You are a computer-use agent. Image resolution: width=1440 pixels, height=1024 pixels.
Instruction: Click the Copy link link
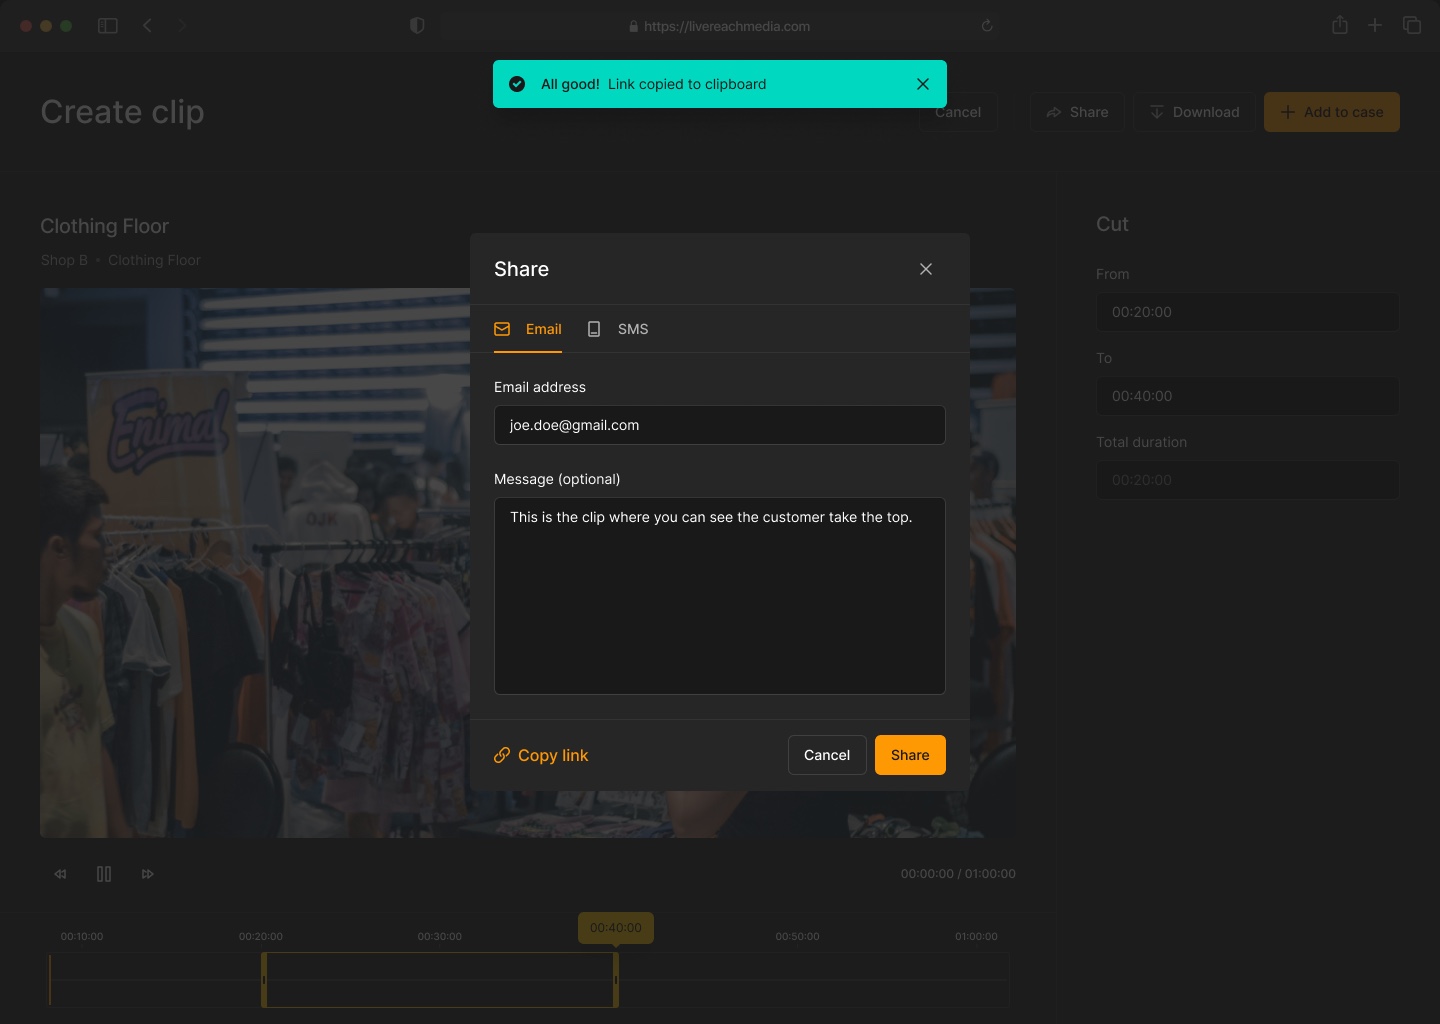point(541,755)
